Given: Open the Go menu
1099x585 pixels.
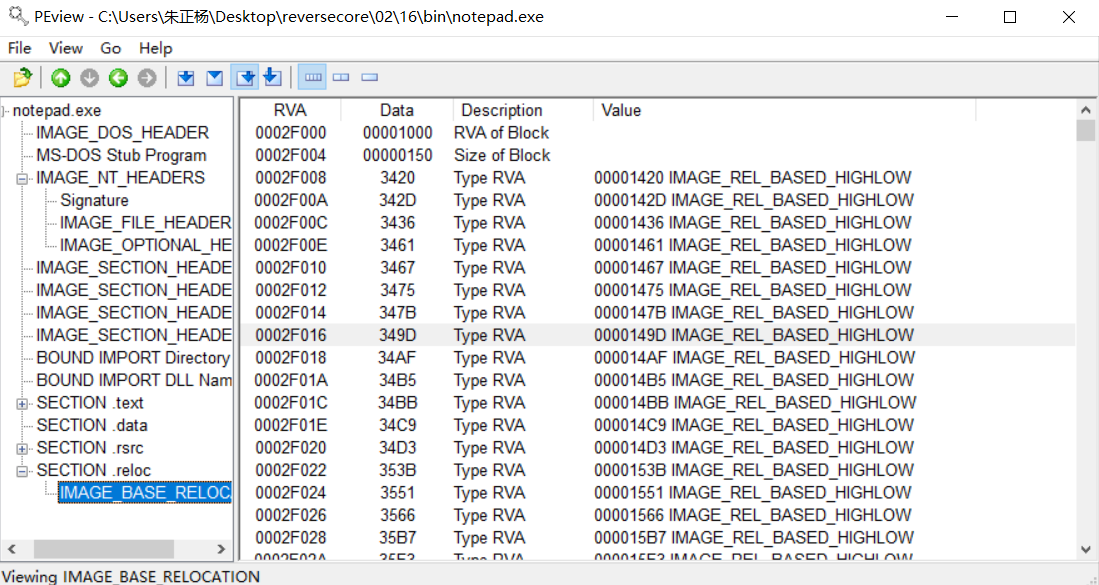Looking at the screenshot, I should [x=110, y=48].
